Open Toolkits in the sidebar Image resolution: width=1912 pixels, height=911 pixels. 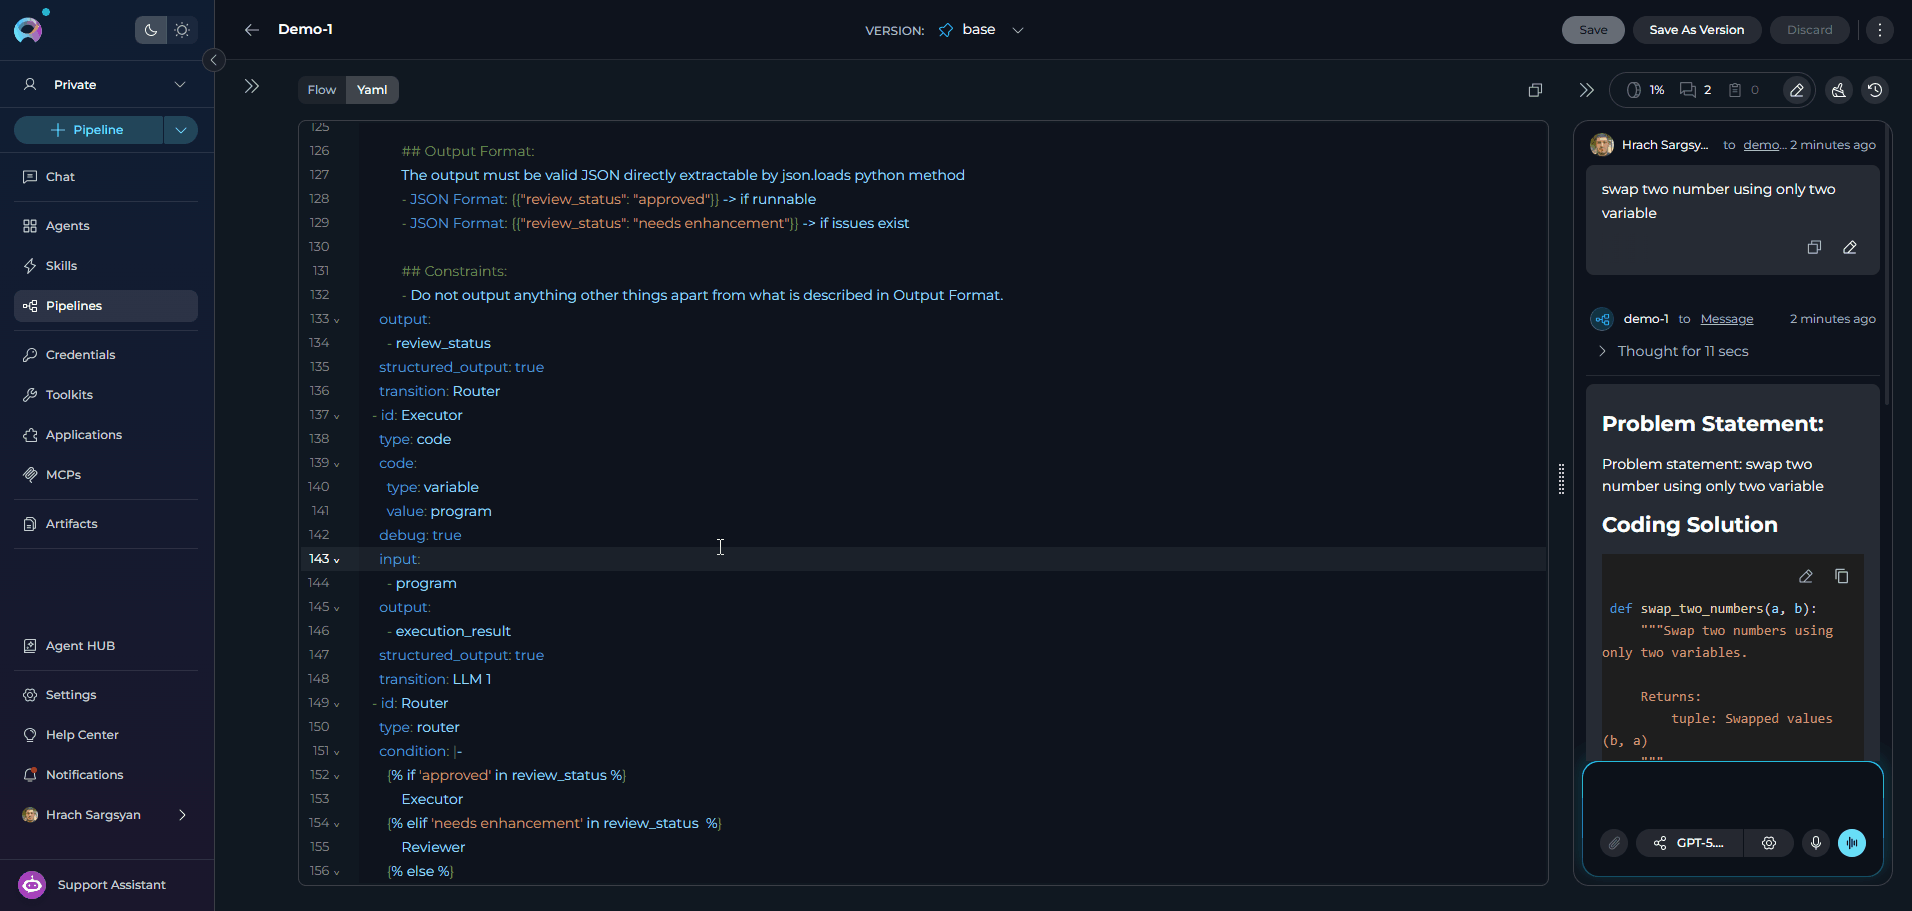click(106, 395)
